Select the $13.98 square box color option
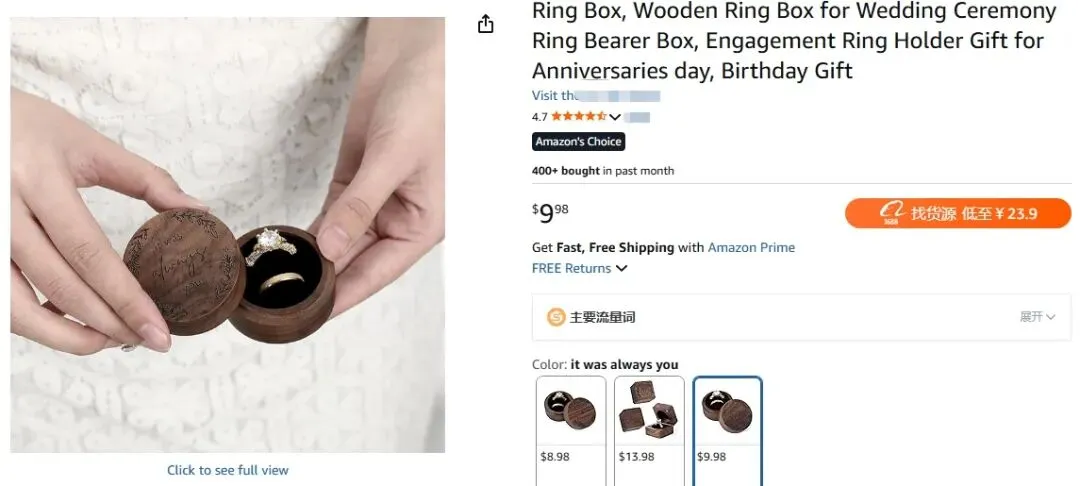This screenshot has height=486, width=1080. [x=649, y=421]
